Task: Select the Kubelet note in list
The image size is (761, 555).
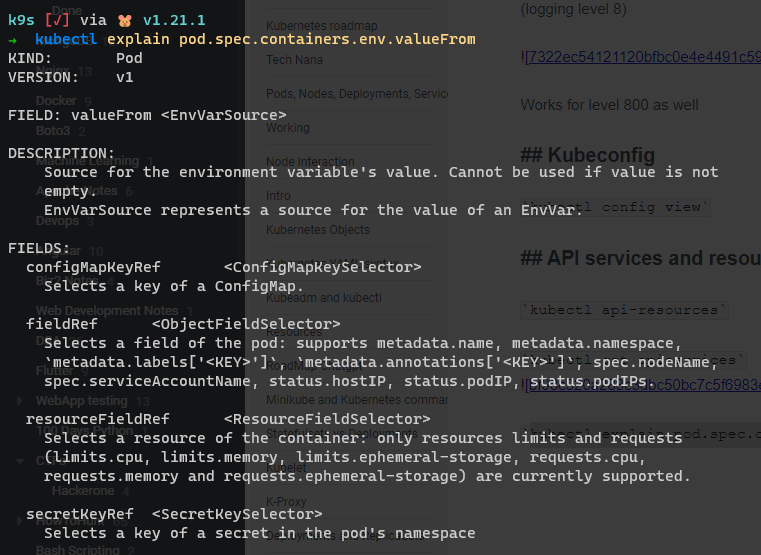Action: pos(286,468)
